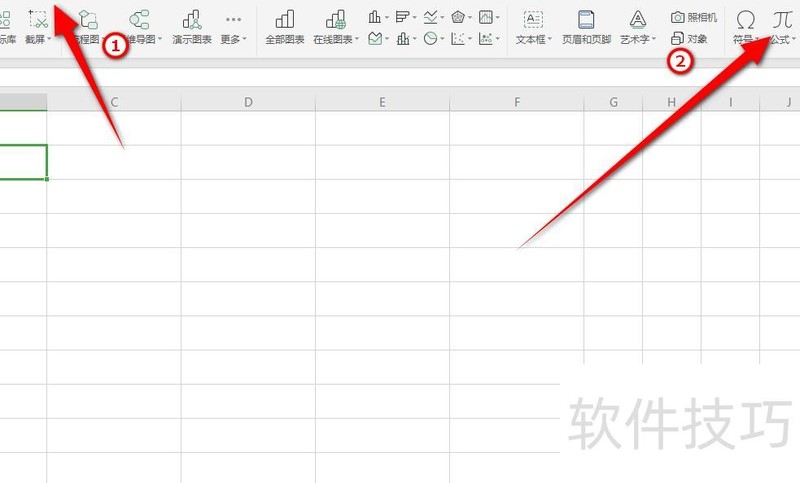This screenshot has height=483, width=800.
Task: Select column F header
Action: pos(517,102)
